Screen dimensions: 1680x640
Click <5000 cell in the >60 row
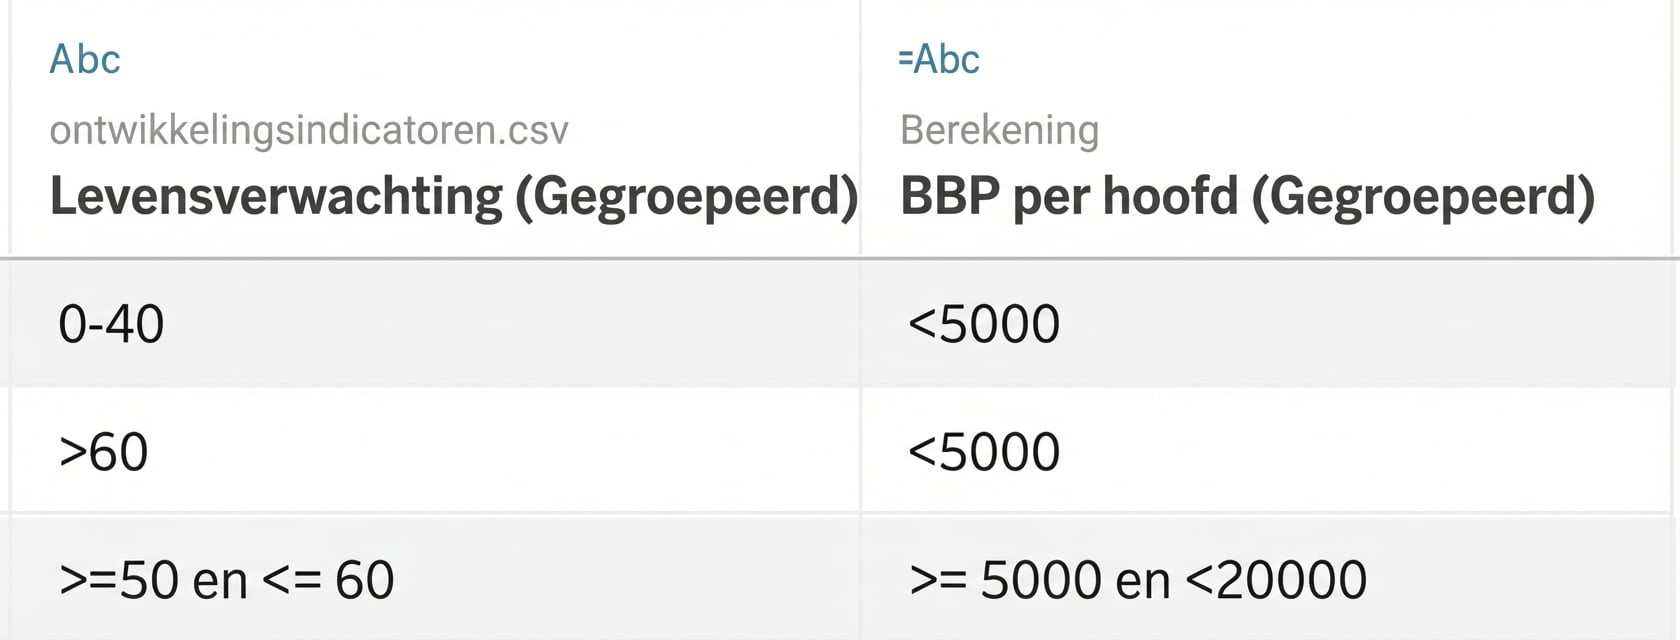coord(984,452)
